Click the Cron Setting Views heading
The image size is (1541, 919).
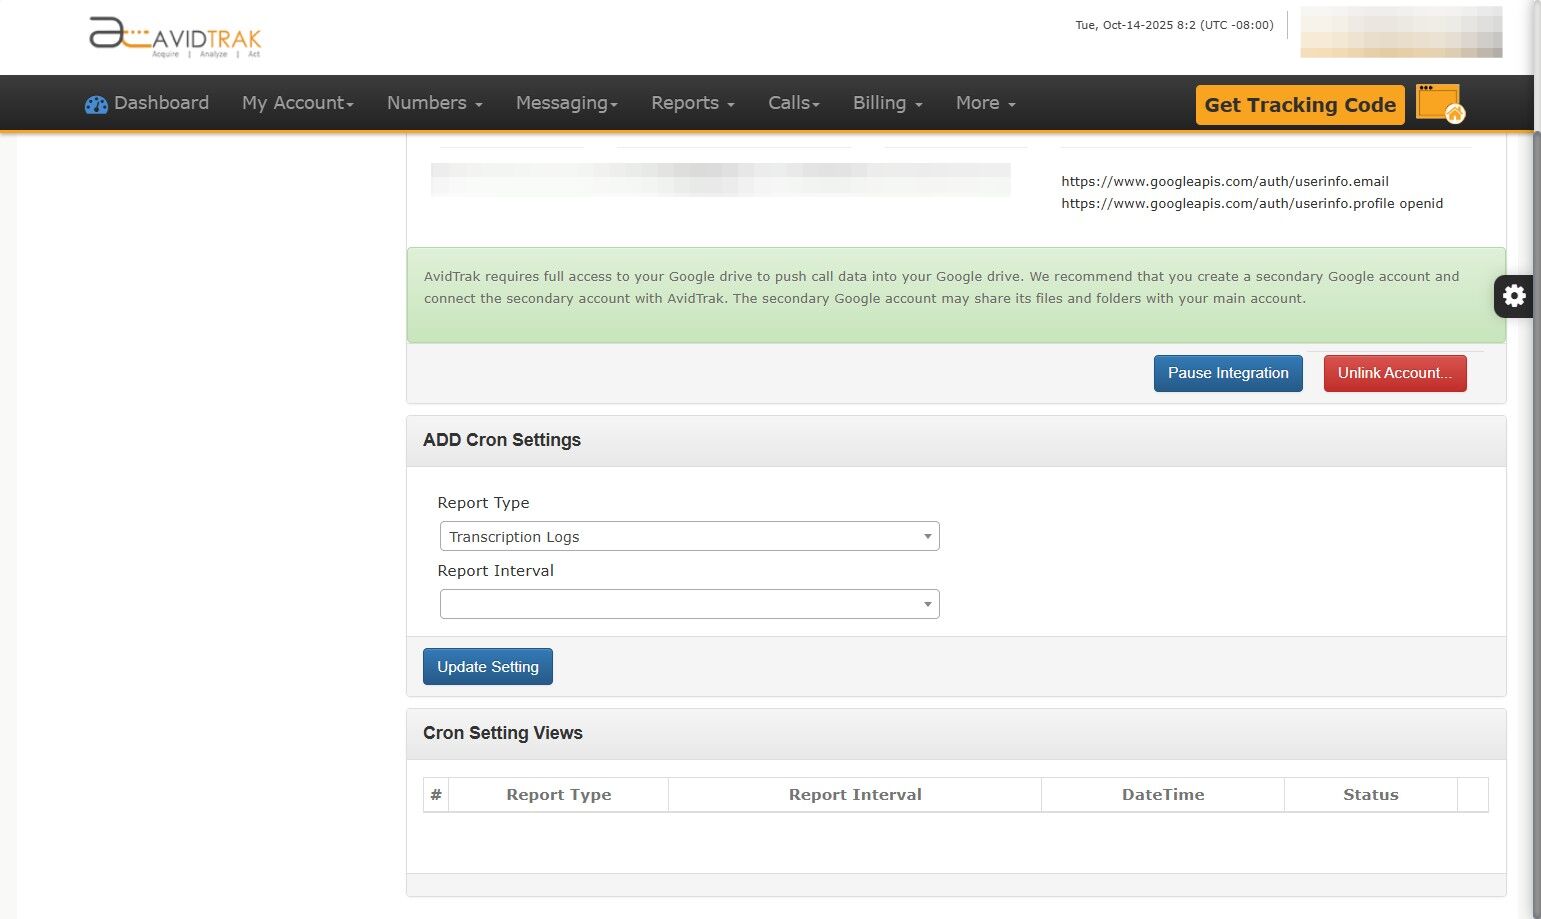(503, 733)
